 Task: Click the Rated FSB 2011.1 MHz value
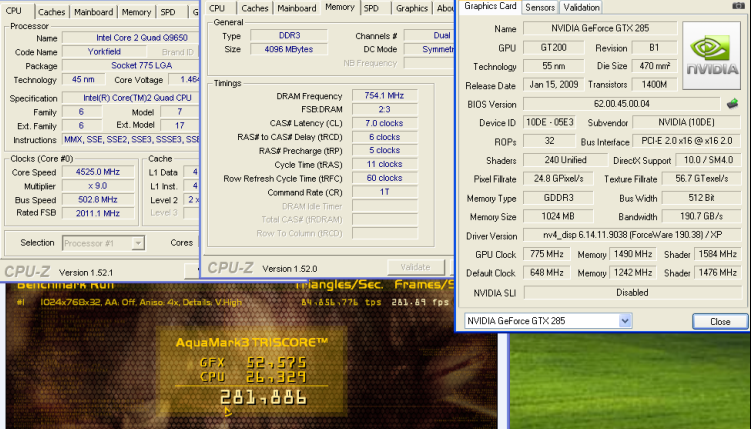point(98,214)
